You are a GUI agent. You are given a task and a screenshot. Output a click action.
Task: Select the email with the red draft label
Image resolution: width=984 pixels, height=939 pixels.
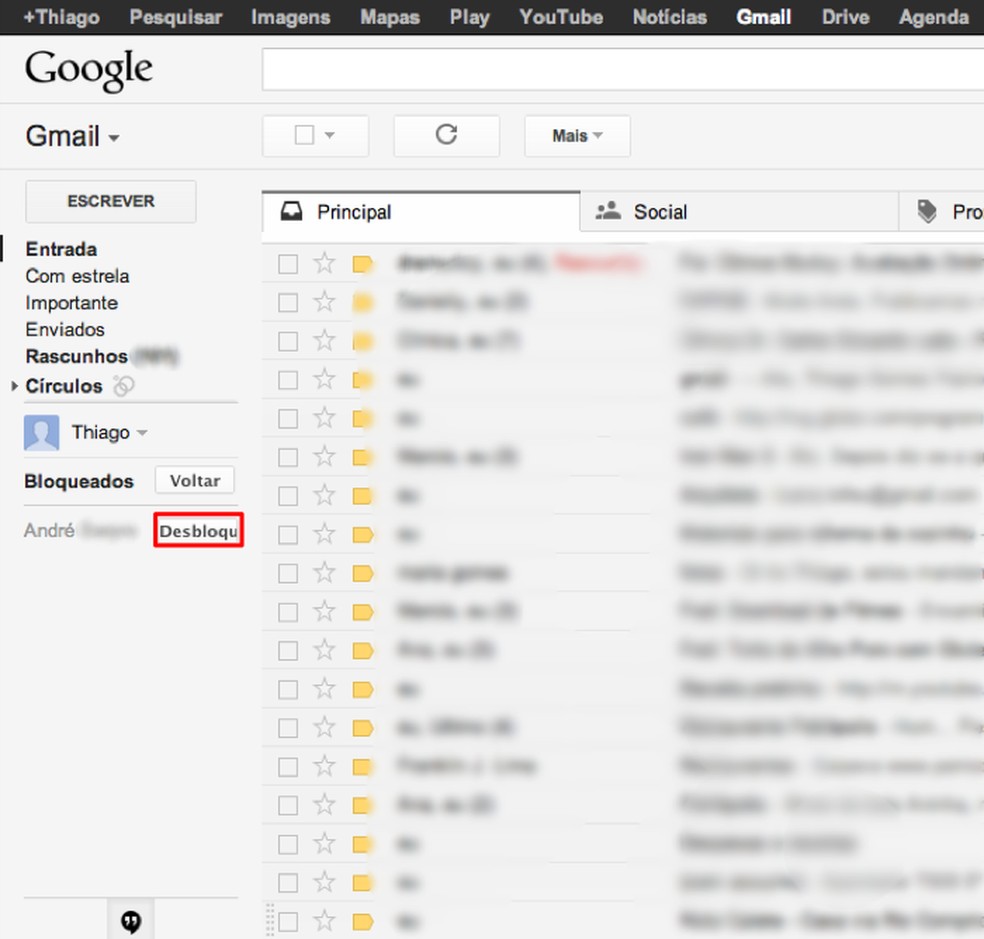[x=288, y=264]
